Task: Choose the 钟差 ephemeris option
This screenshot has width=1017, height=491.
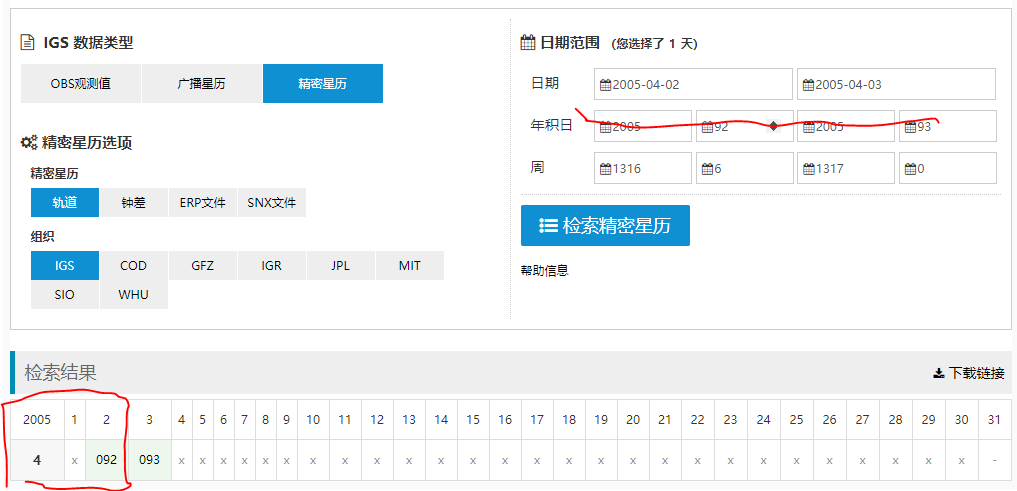Action: coord(134,202)
